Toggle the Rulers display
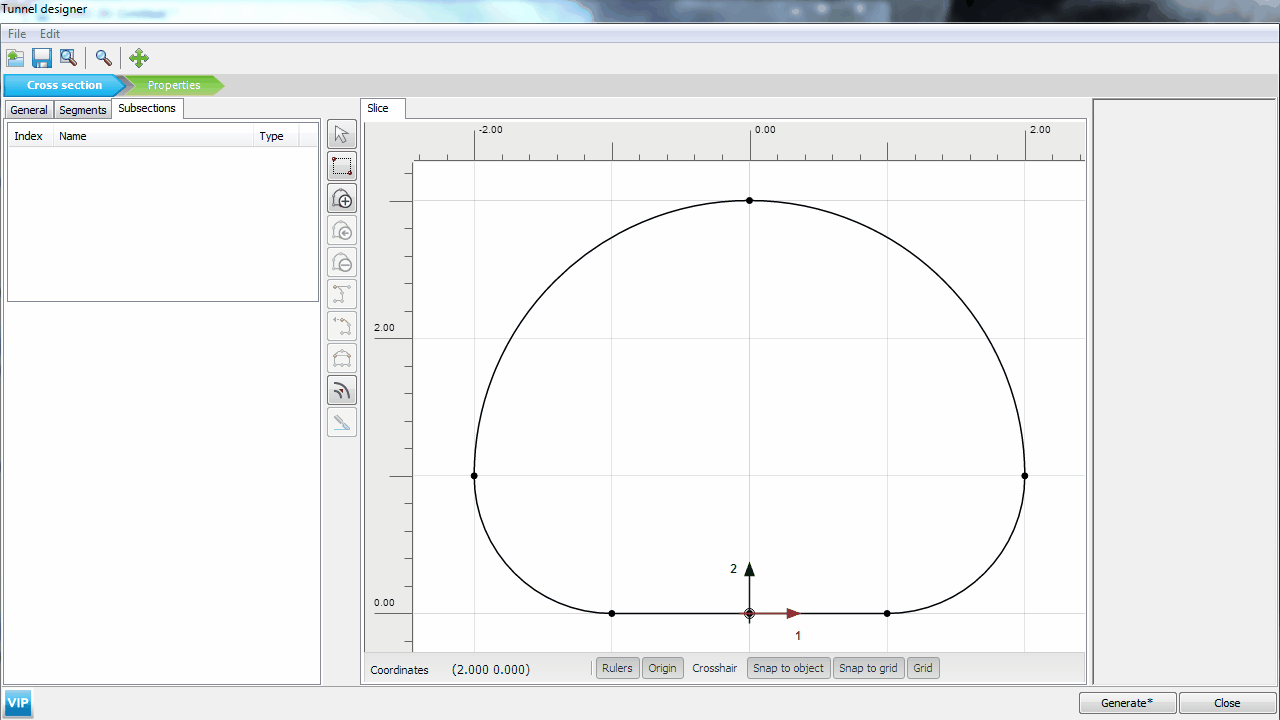Screen dimensions: 1280x720 [617, 668]
